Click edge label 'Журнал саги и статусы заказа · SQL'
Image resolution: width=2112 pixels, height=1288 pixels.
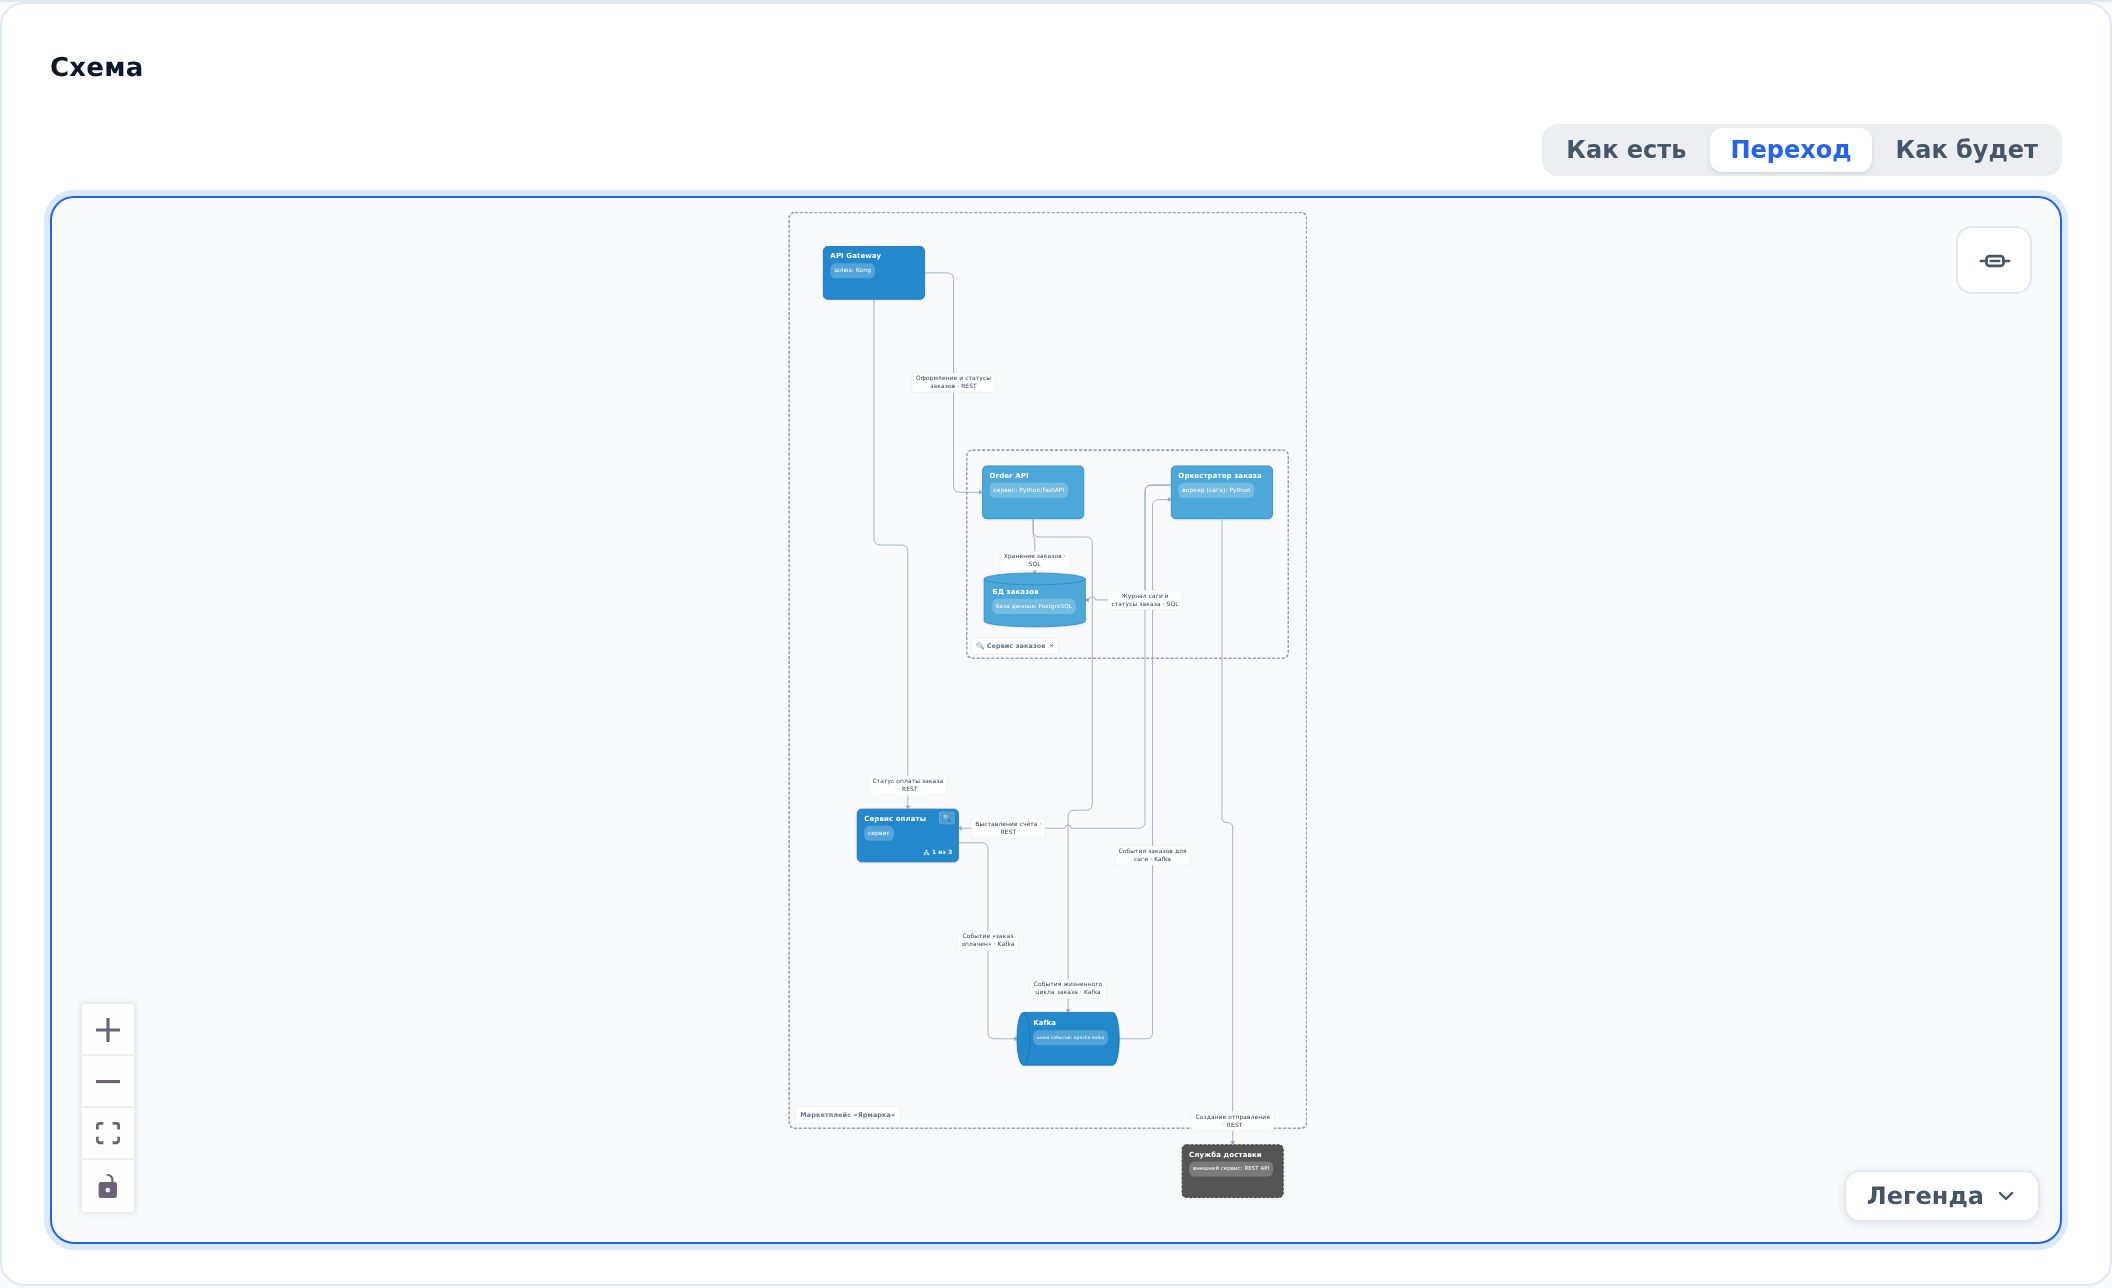click(1145, 600)
